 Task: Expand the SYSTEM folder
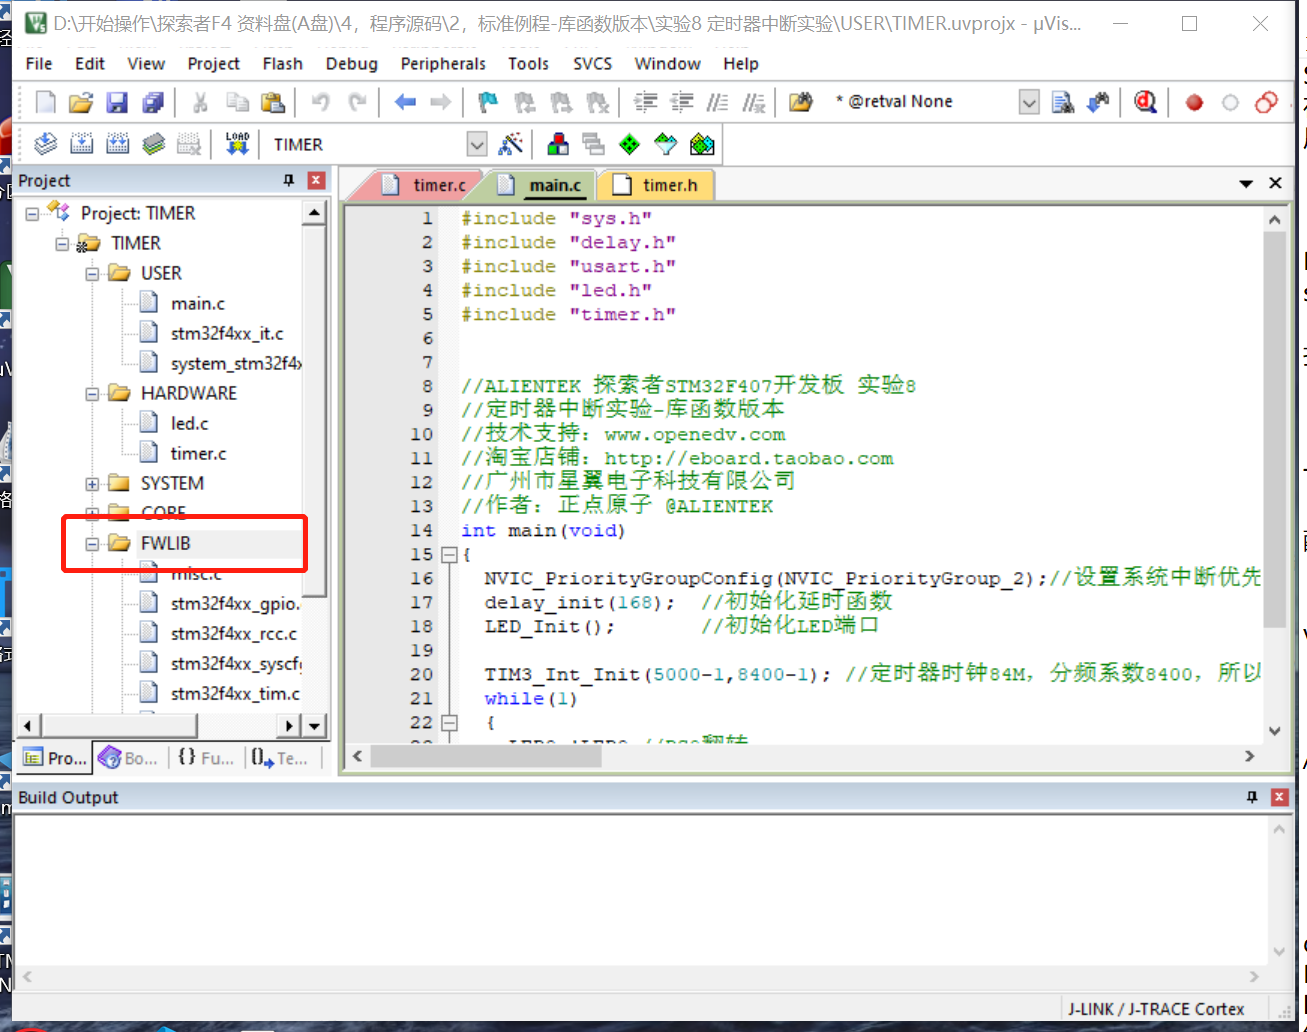click(x=93, y=483)
